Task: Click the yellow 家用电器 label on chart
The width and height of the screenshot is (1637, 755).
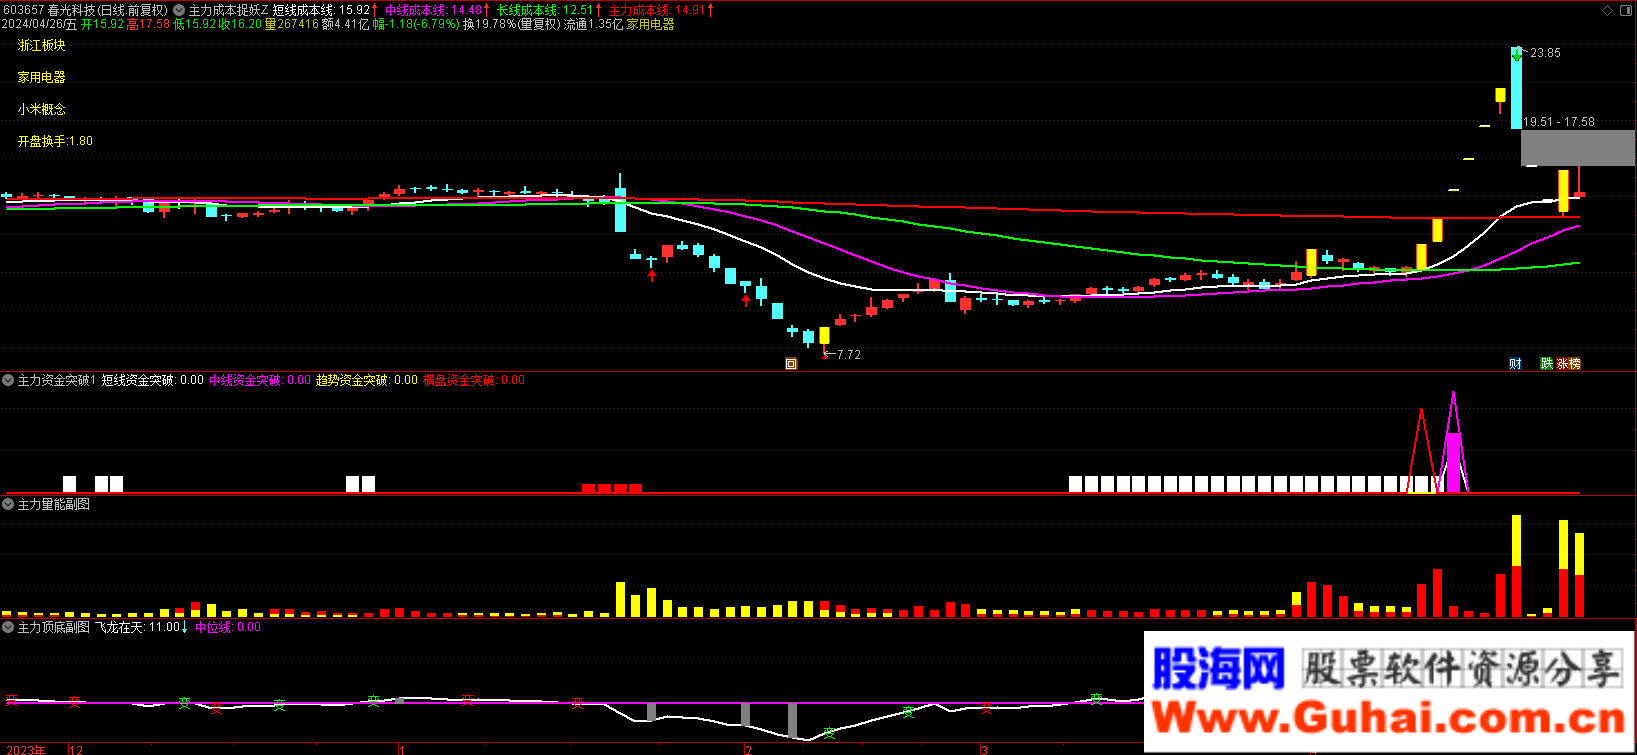Action: click(41, 77)
